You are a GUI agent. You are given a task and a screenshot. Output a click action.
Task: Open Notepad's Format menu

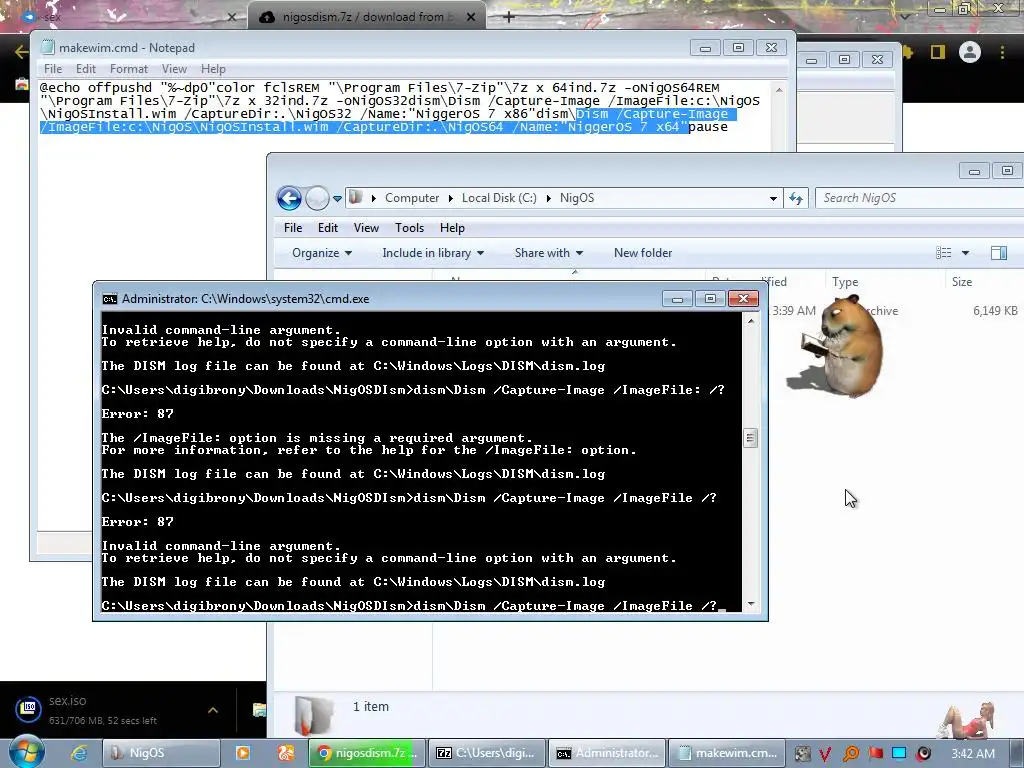pos(129,69)
